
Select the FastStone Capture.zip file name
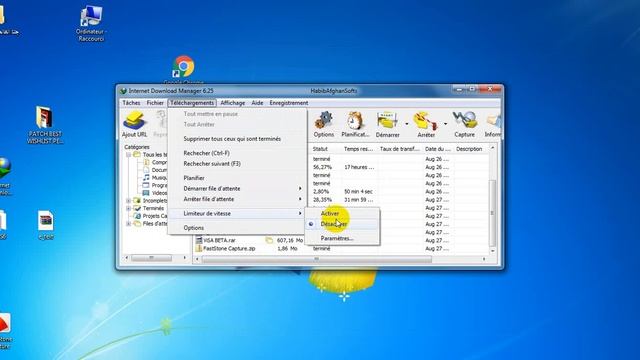229,248
